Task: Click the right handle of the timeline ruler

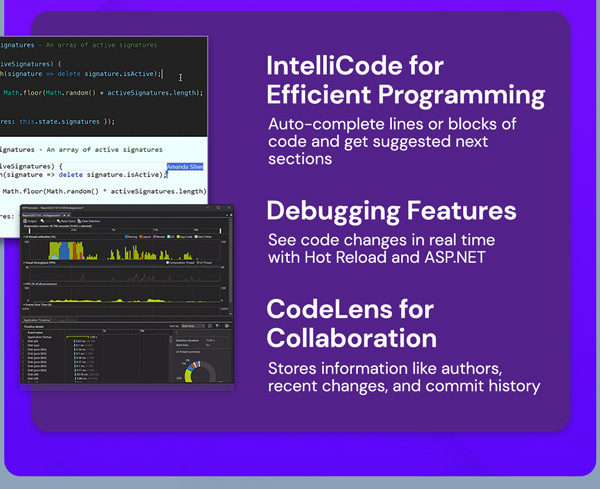Action: [220, 231]
